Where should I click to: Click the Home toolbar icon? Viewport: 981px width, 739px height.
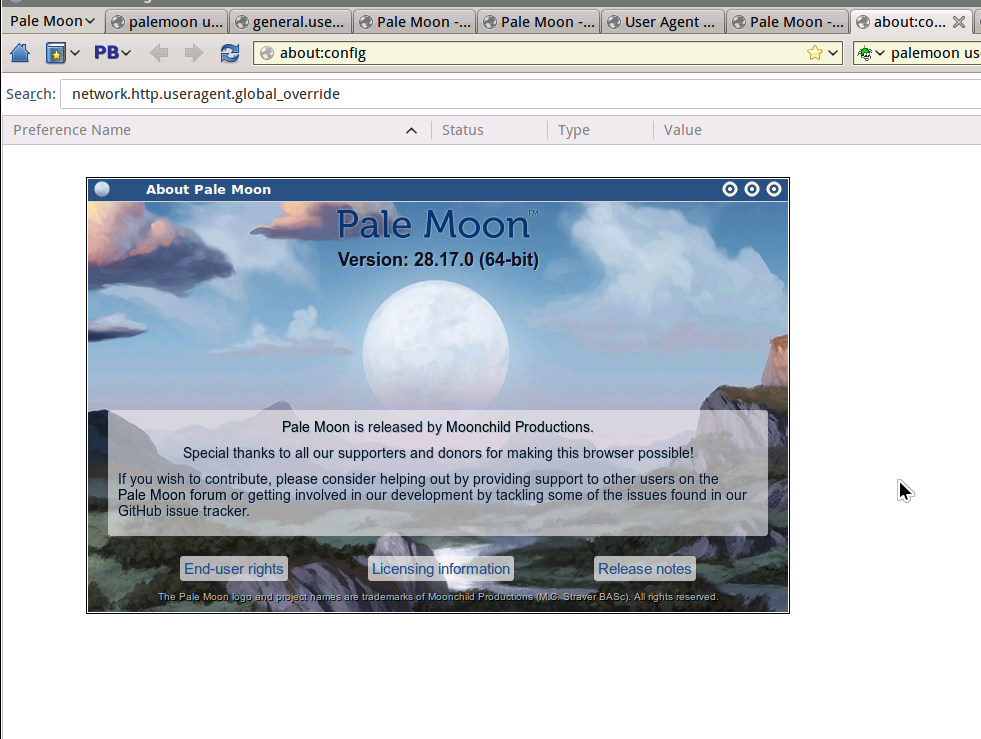click(19, 53)
